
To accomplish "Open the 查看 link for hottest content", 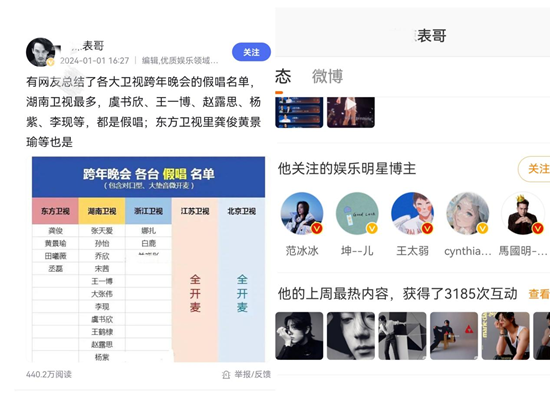I will pyautogui.click(x=539, y=294).
